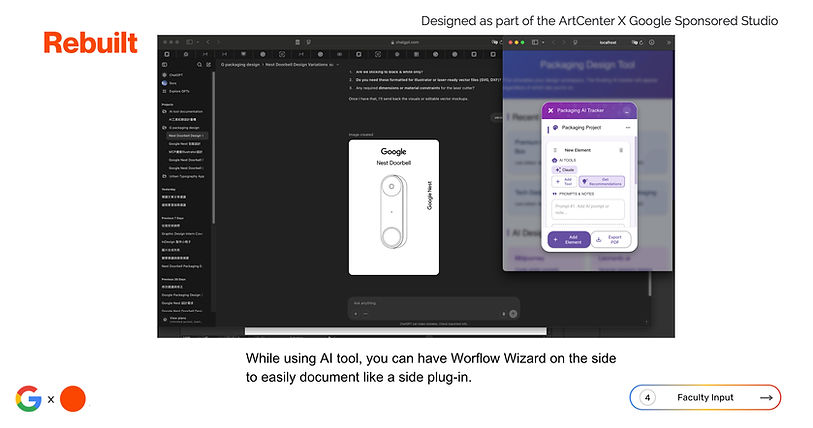Click the Prompt #1 notes input field

[588, 210]
